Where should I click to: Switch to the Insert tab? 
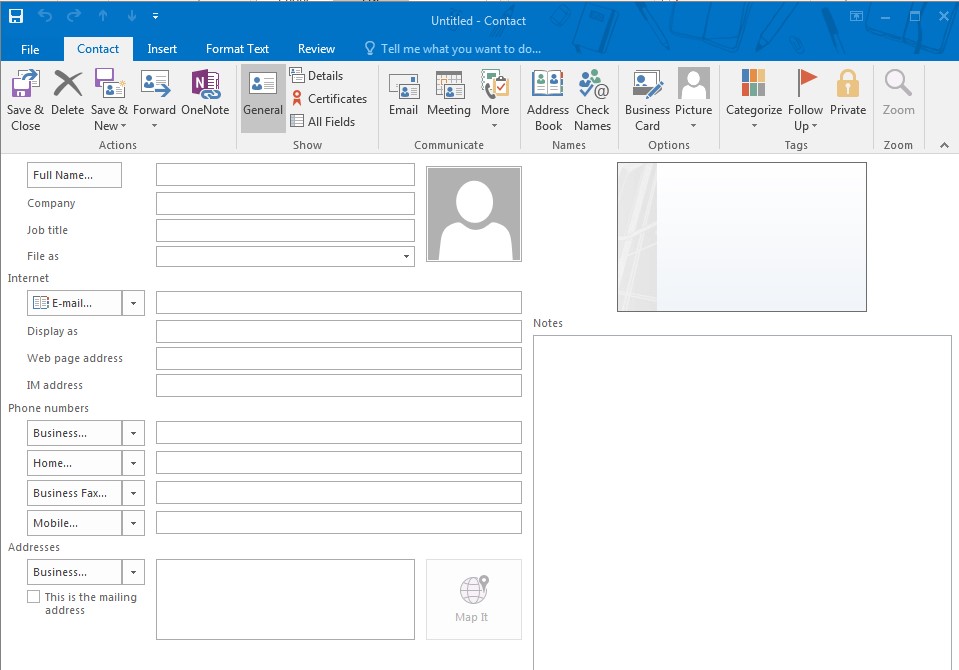coord(162,49)
